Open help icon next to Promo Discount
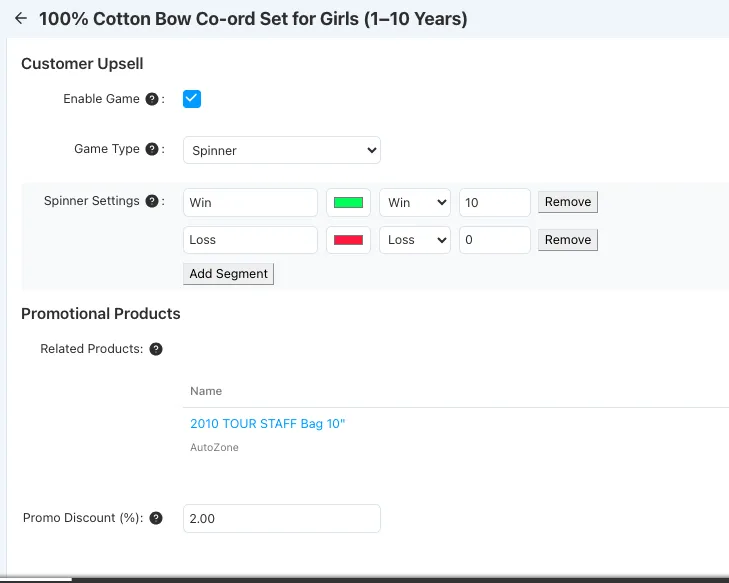This screenshot has height=583, width=729. [x=156, y=518]
